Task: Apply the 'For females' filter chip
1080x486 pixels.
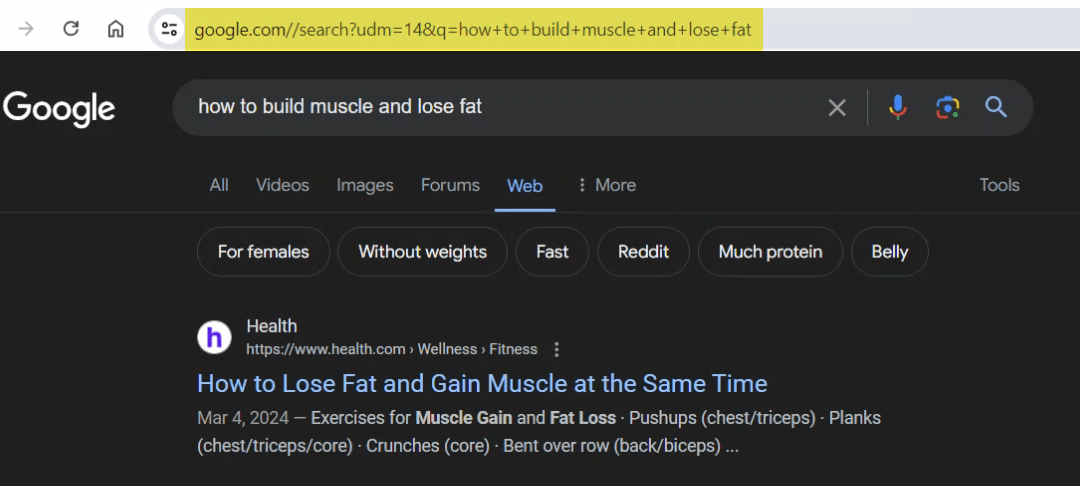Action: click(263, 252)
